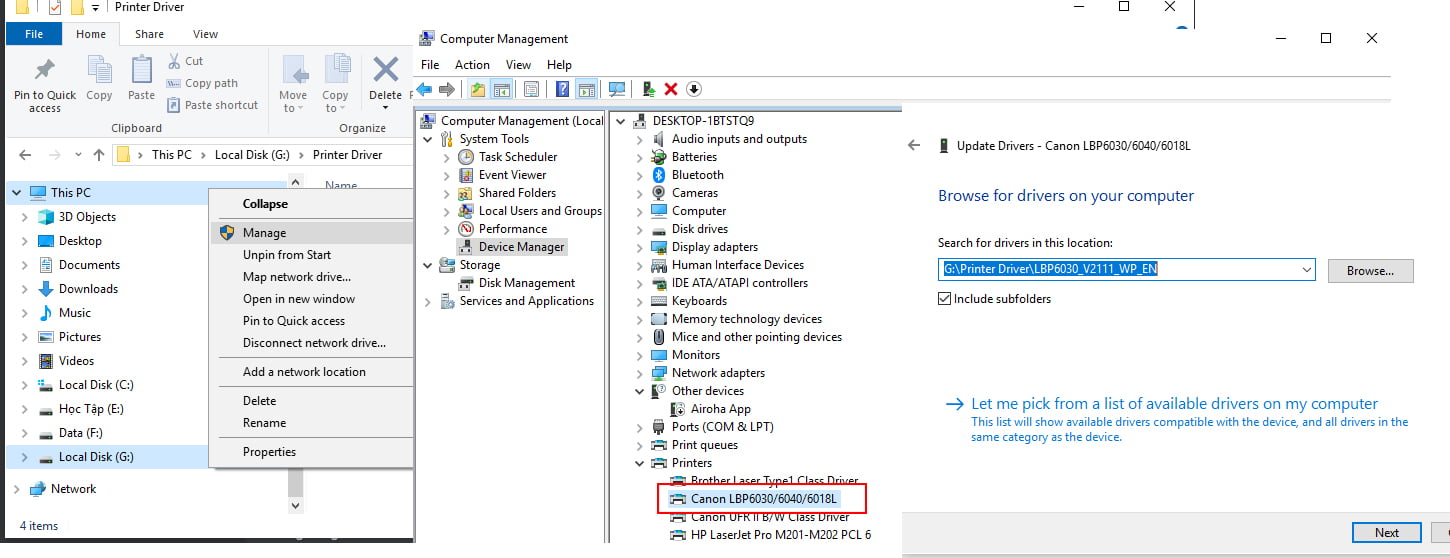The image size is (1450, 558).
Task: Expand the Bluetooth device category
Action: (x=640, y=175)
